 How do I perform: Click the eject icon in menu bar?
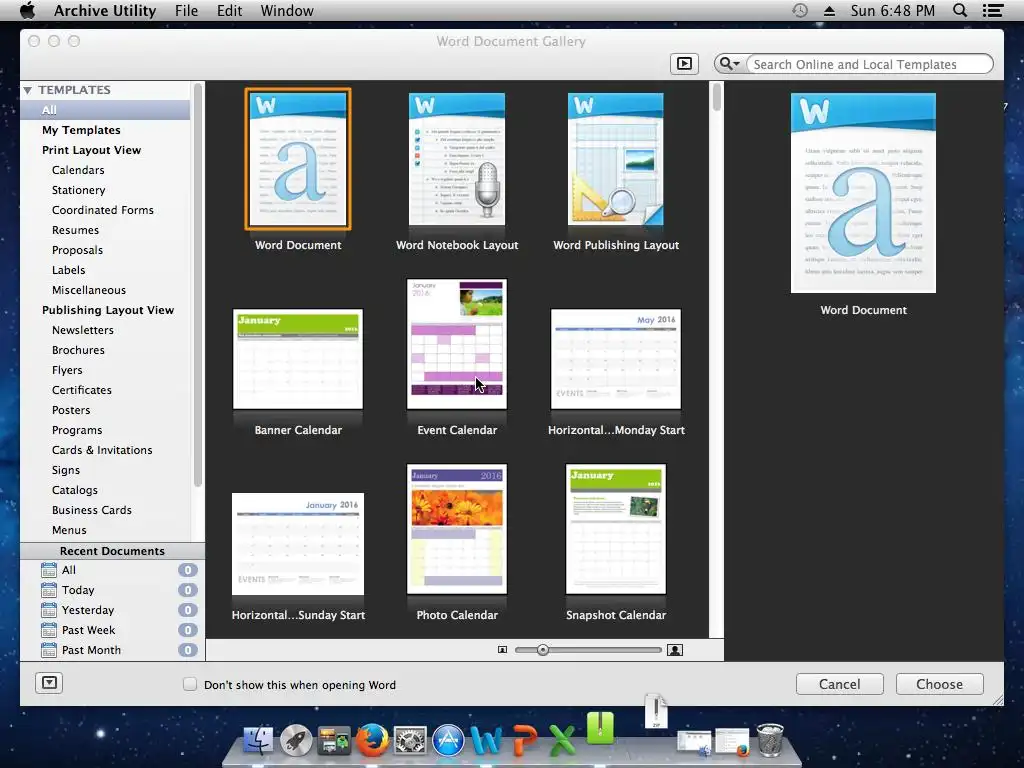(x=829, y=11)
